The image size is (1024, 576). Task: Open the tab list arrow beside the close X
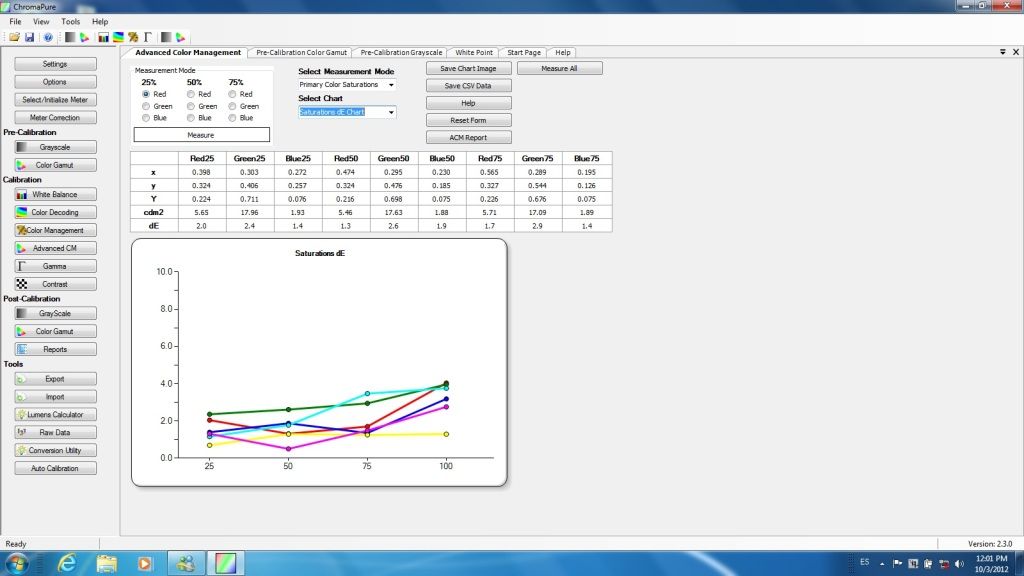[x=1002, y=52]
